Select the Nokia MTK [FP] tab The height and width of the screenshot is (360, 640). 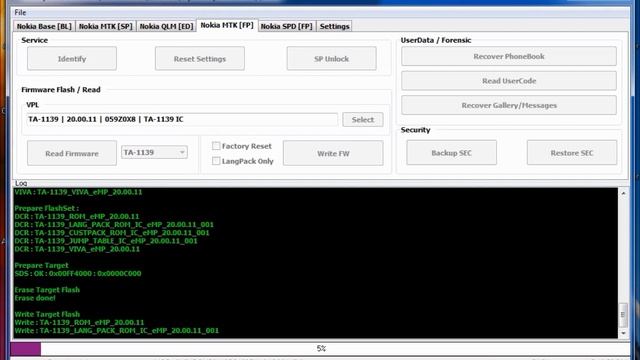point(227,25)
